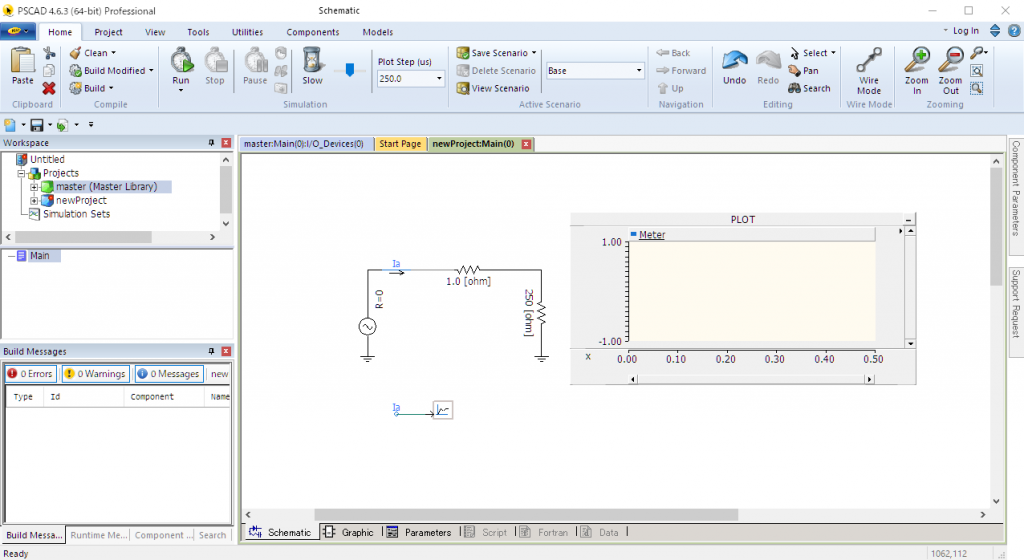Open the Plot Step value dropdown
The image size is (1024, 560).
click(x=439, y=79)
